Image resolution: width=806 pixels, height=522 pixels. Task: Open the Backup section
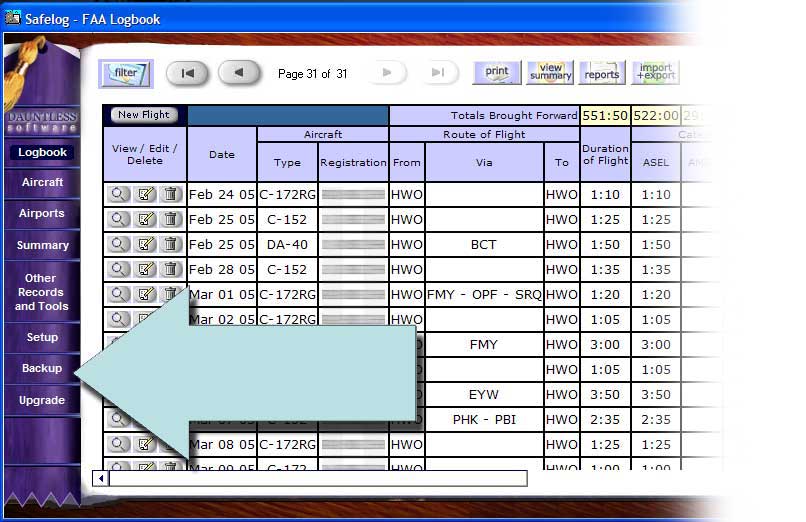point(42,368)
